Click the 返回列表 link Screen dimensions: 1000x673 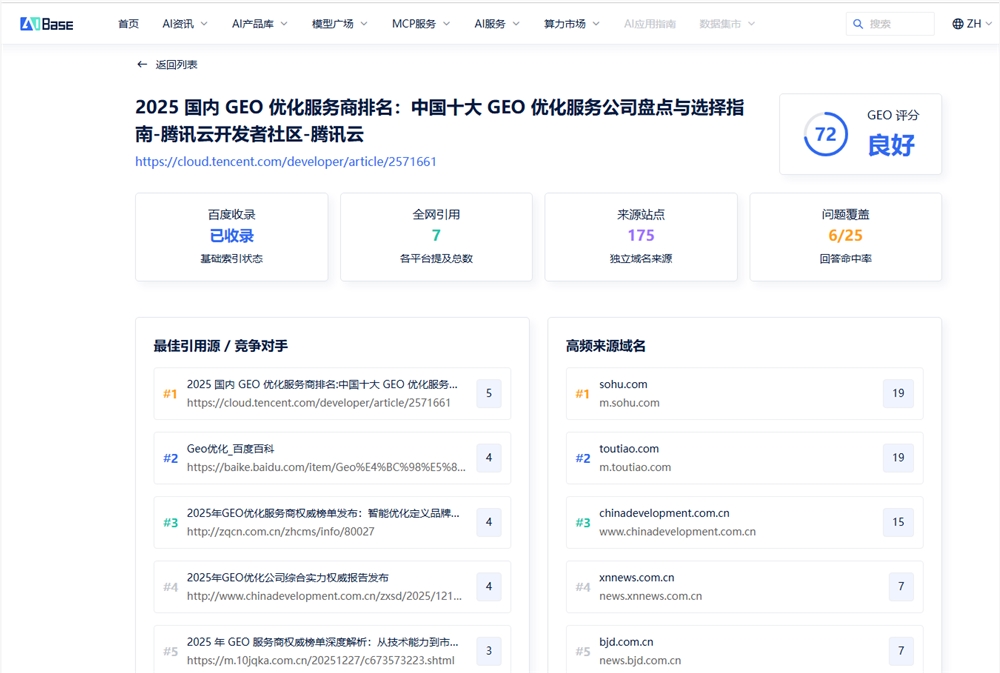(x=176, y=63)
